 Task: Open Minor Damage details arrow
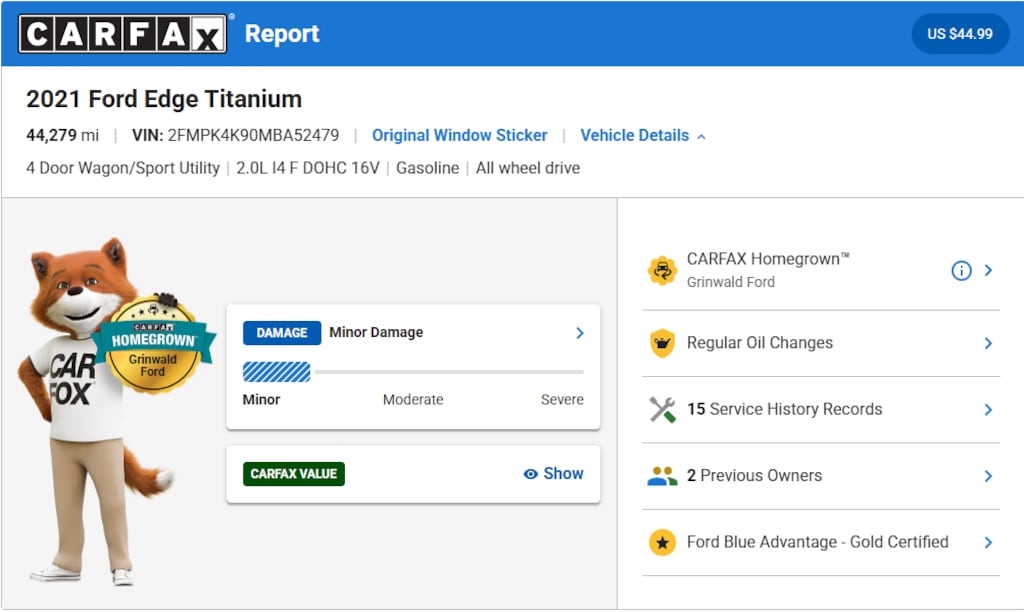pos(579,333)
